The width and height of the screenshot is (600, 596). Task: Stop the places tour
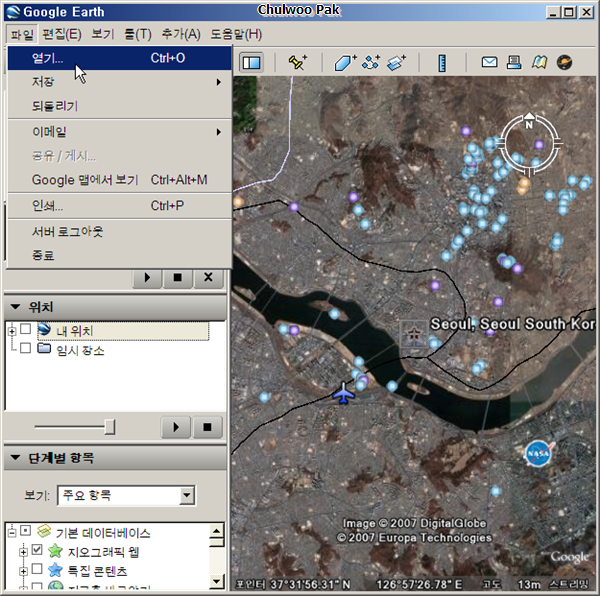(207, 427)
